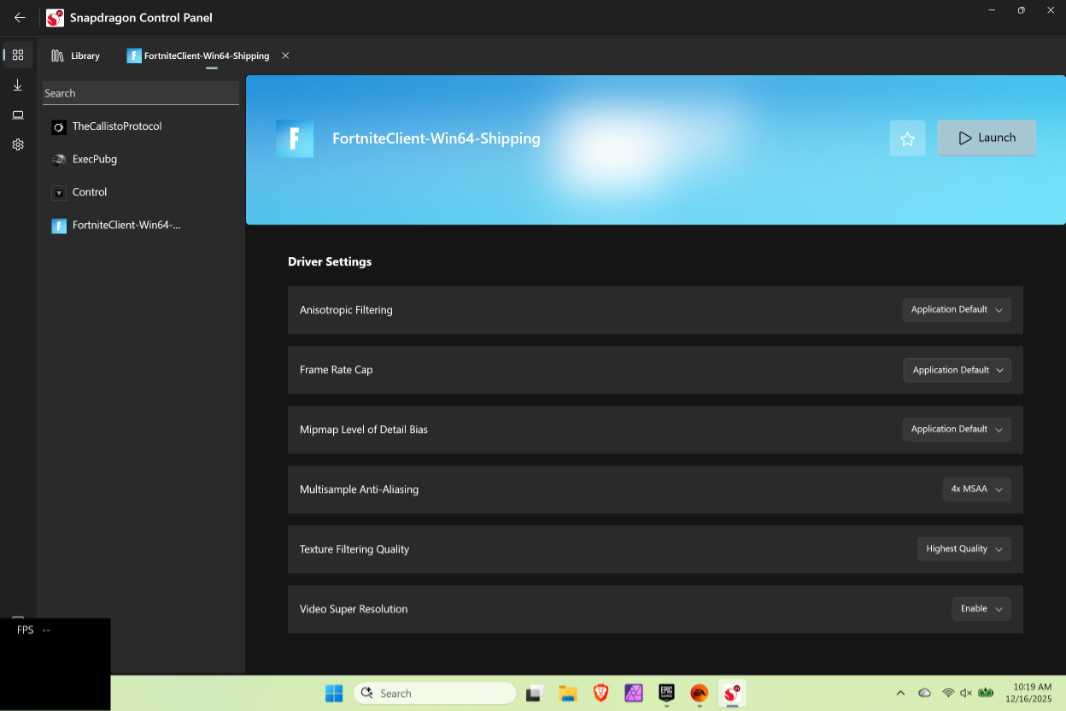1066x711 pixels.
Task: Mark FortniteClient as favorite with star icon
Action: [907, 139]
